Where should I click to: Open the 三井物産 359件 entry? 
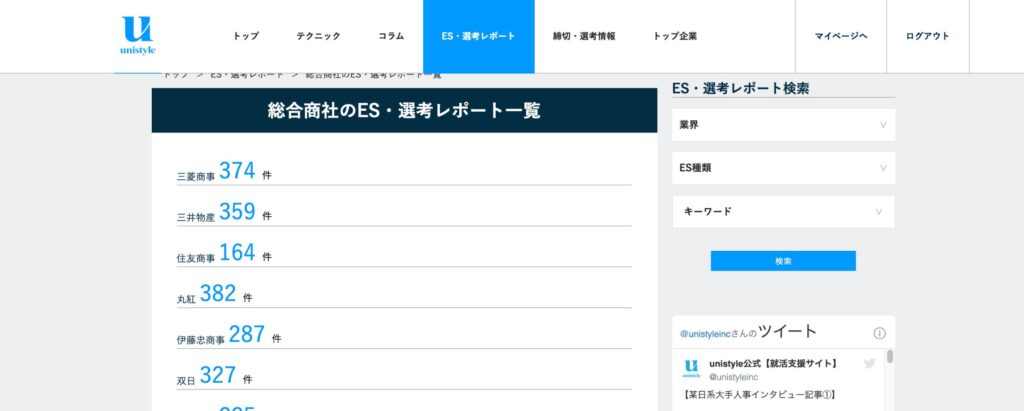(x=404, y=212)
